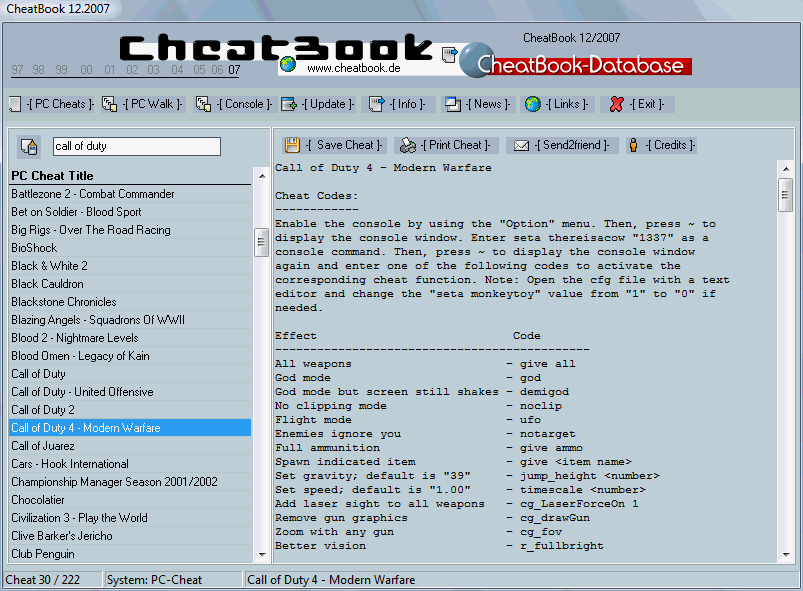This screenshot has height=591, width=803.
Task: Click the search icon beside search box
Action: (29, 146)
